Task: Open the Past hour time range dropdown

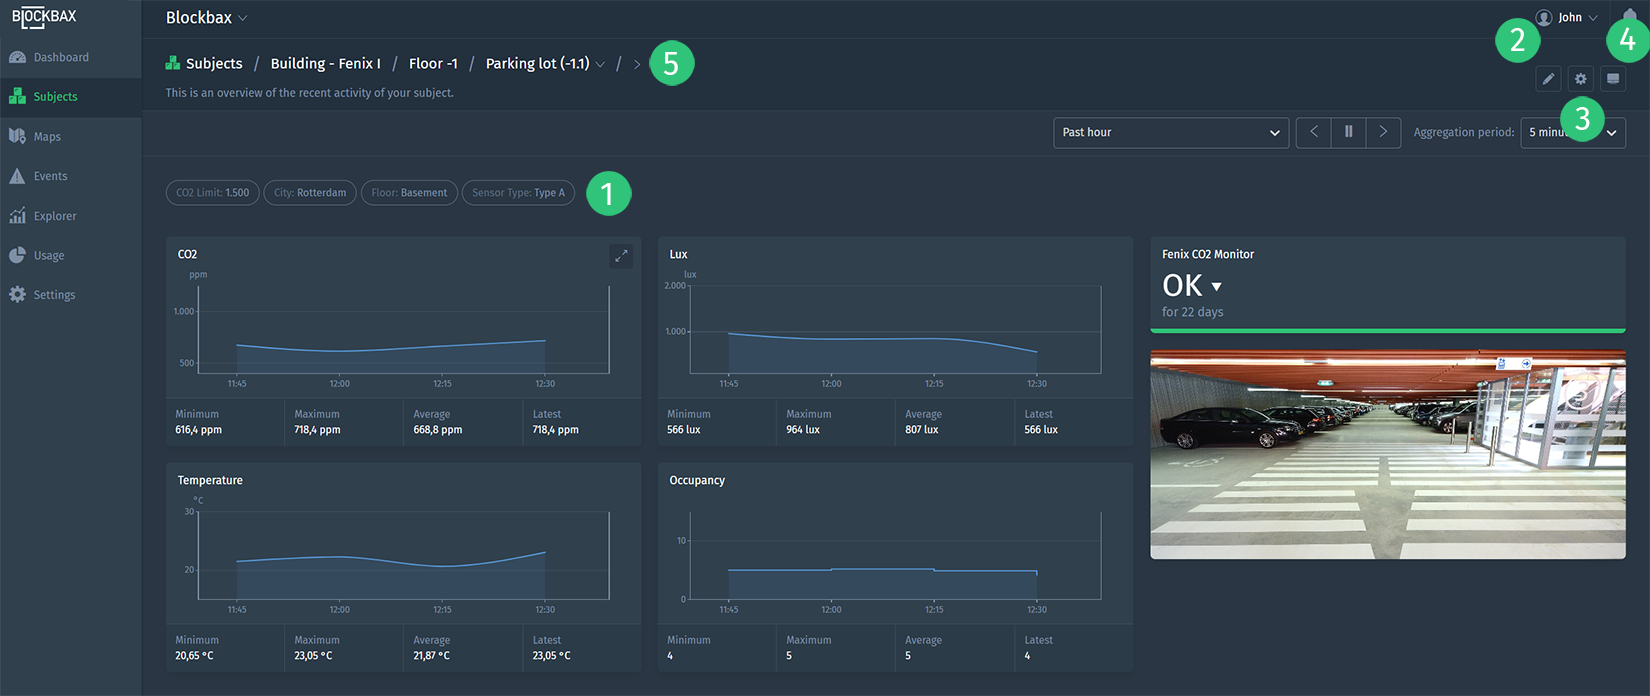Action: tap(1170, 132)
